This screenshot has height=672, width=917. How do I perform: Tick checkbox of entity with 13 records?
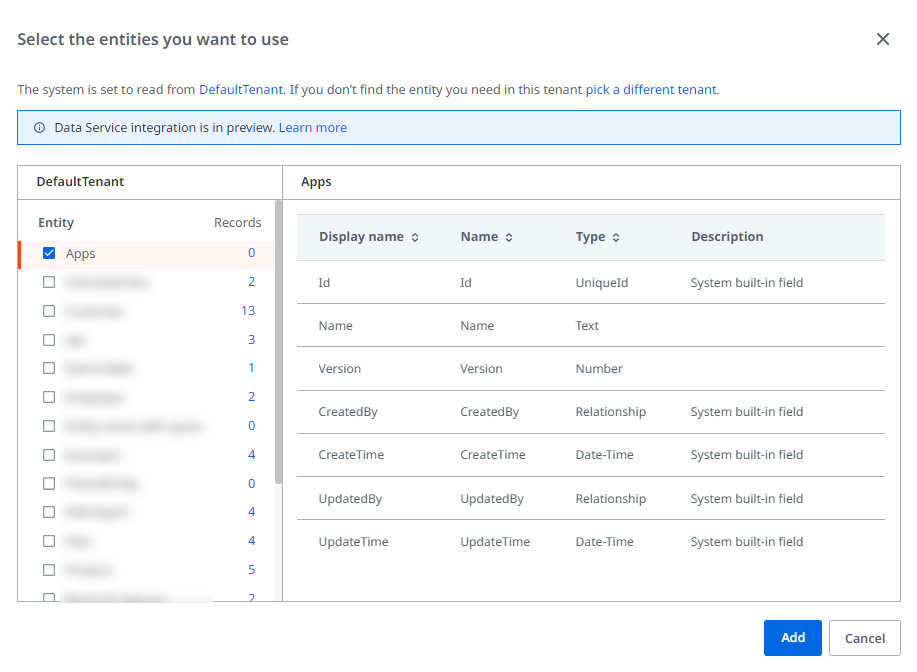(49, 311)
